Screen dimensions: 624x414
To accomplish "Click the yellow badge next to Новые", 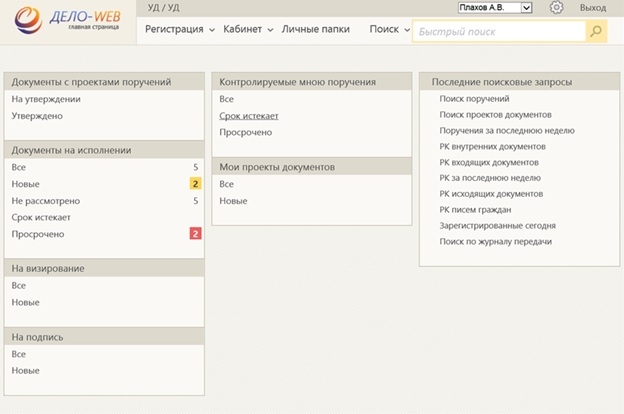I will click(x=195, y=184).
